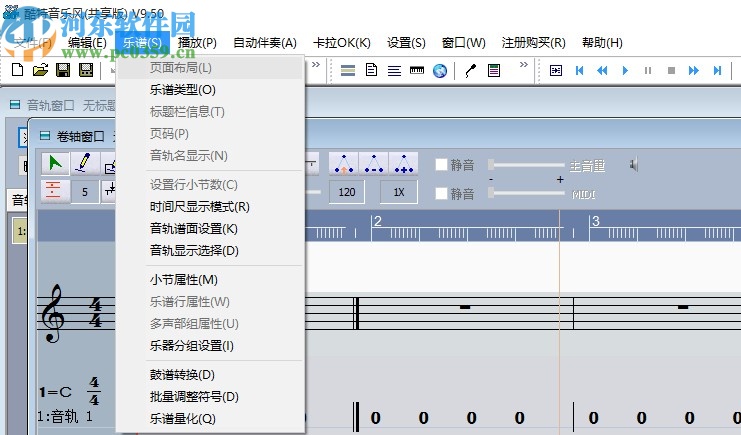Click measure 2 marker on time ruler
The width and height of the screenshot is (741, 435).
click(377, 221)
